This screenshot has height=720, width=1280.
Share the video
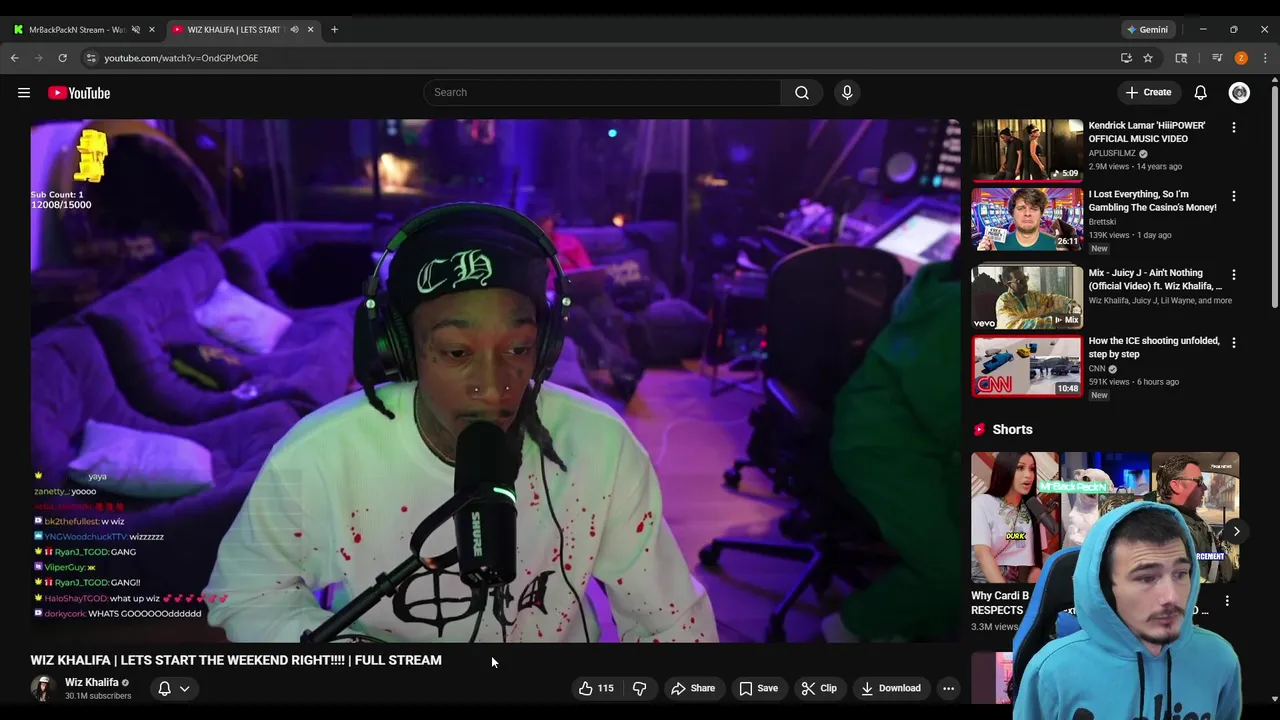(693, 688)
